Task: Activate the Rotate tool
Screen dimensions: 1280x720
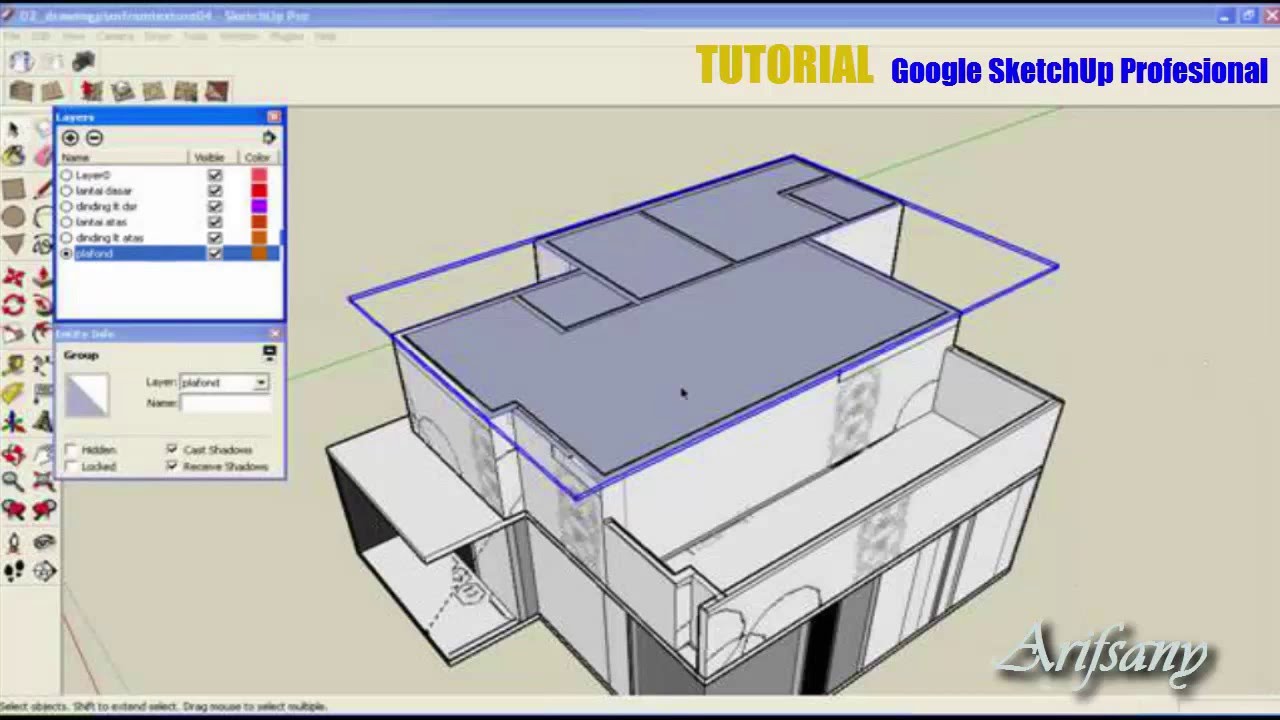Action: pyautogui.click(x=13, y=306)
